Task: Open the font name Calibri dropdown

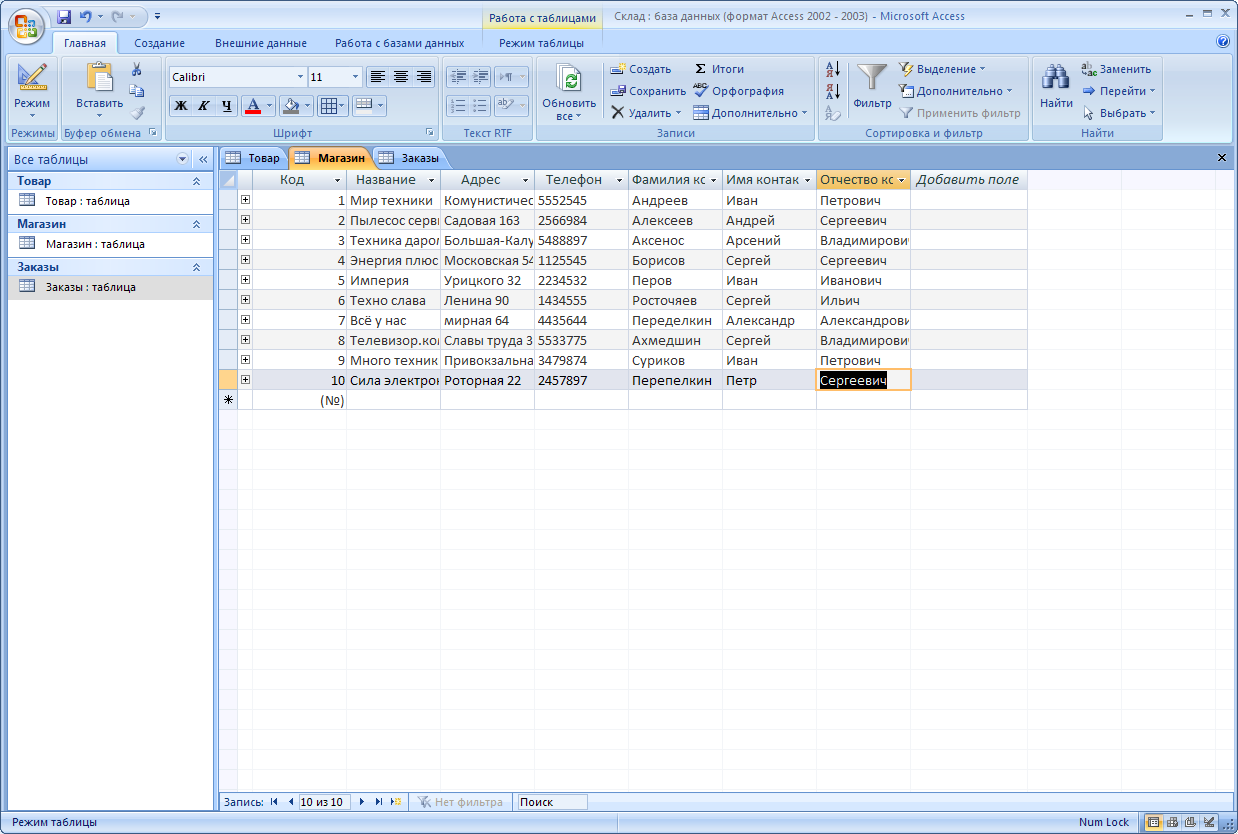Action: pyautogui.click(x=300, y=77)
